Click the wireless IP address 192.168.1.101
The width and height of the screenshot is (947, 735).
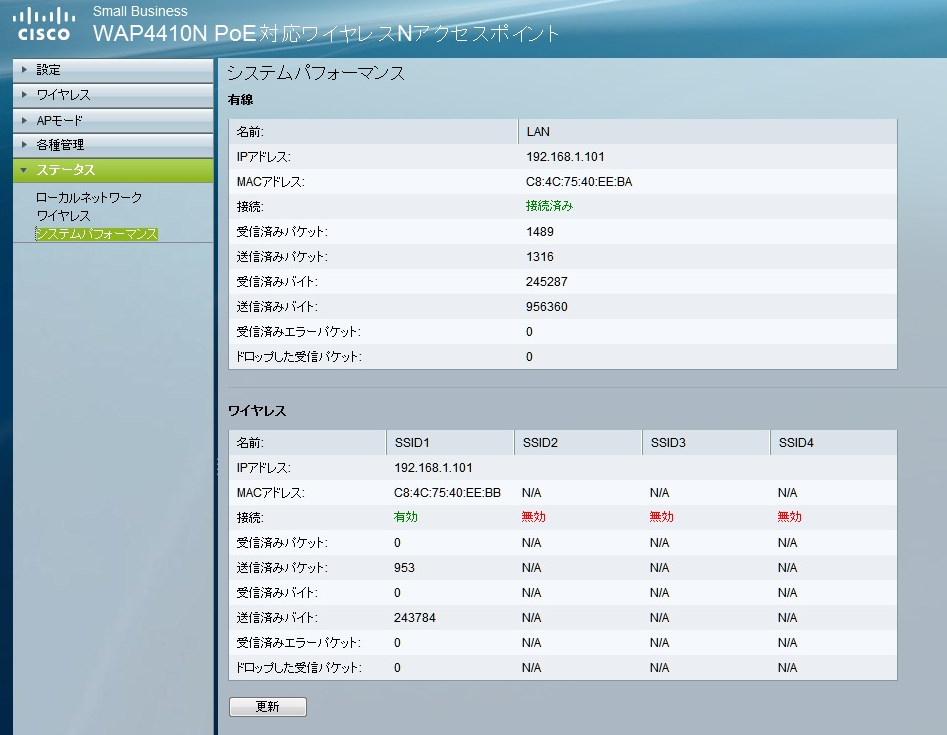[433, 468]
